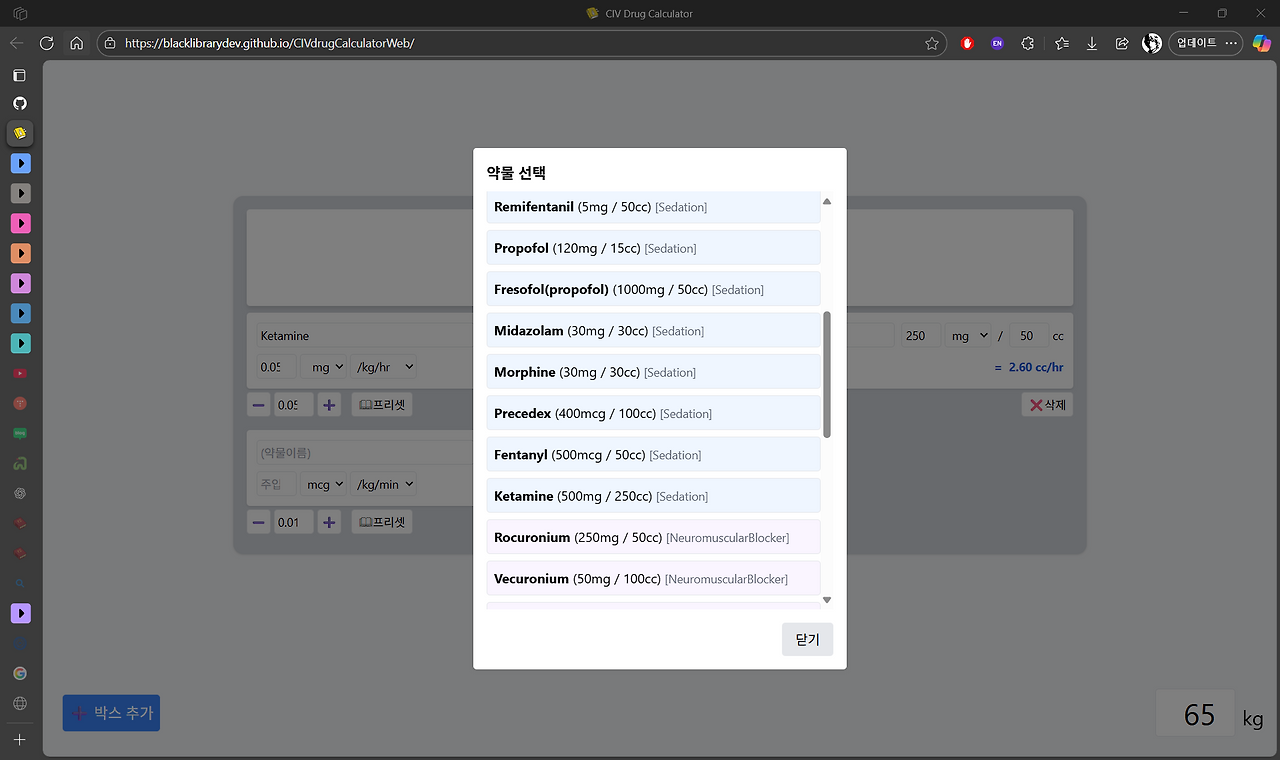The image size is (1280, 760).
Task: Increase the Ketamine dose with the plus button
Action: tap(330, 405)
